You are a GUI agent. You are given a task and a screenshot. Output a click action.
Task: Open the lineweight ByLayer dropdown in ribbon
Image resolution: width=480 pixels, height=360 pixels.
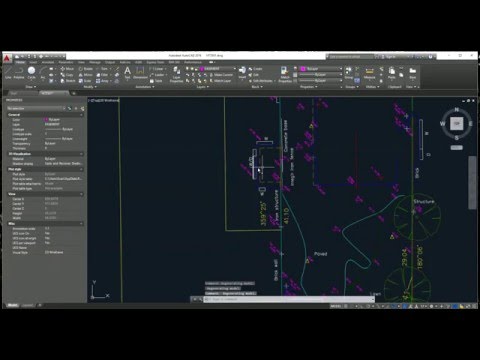point(321,75)
